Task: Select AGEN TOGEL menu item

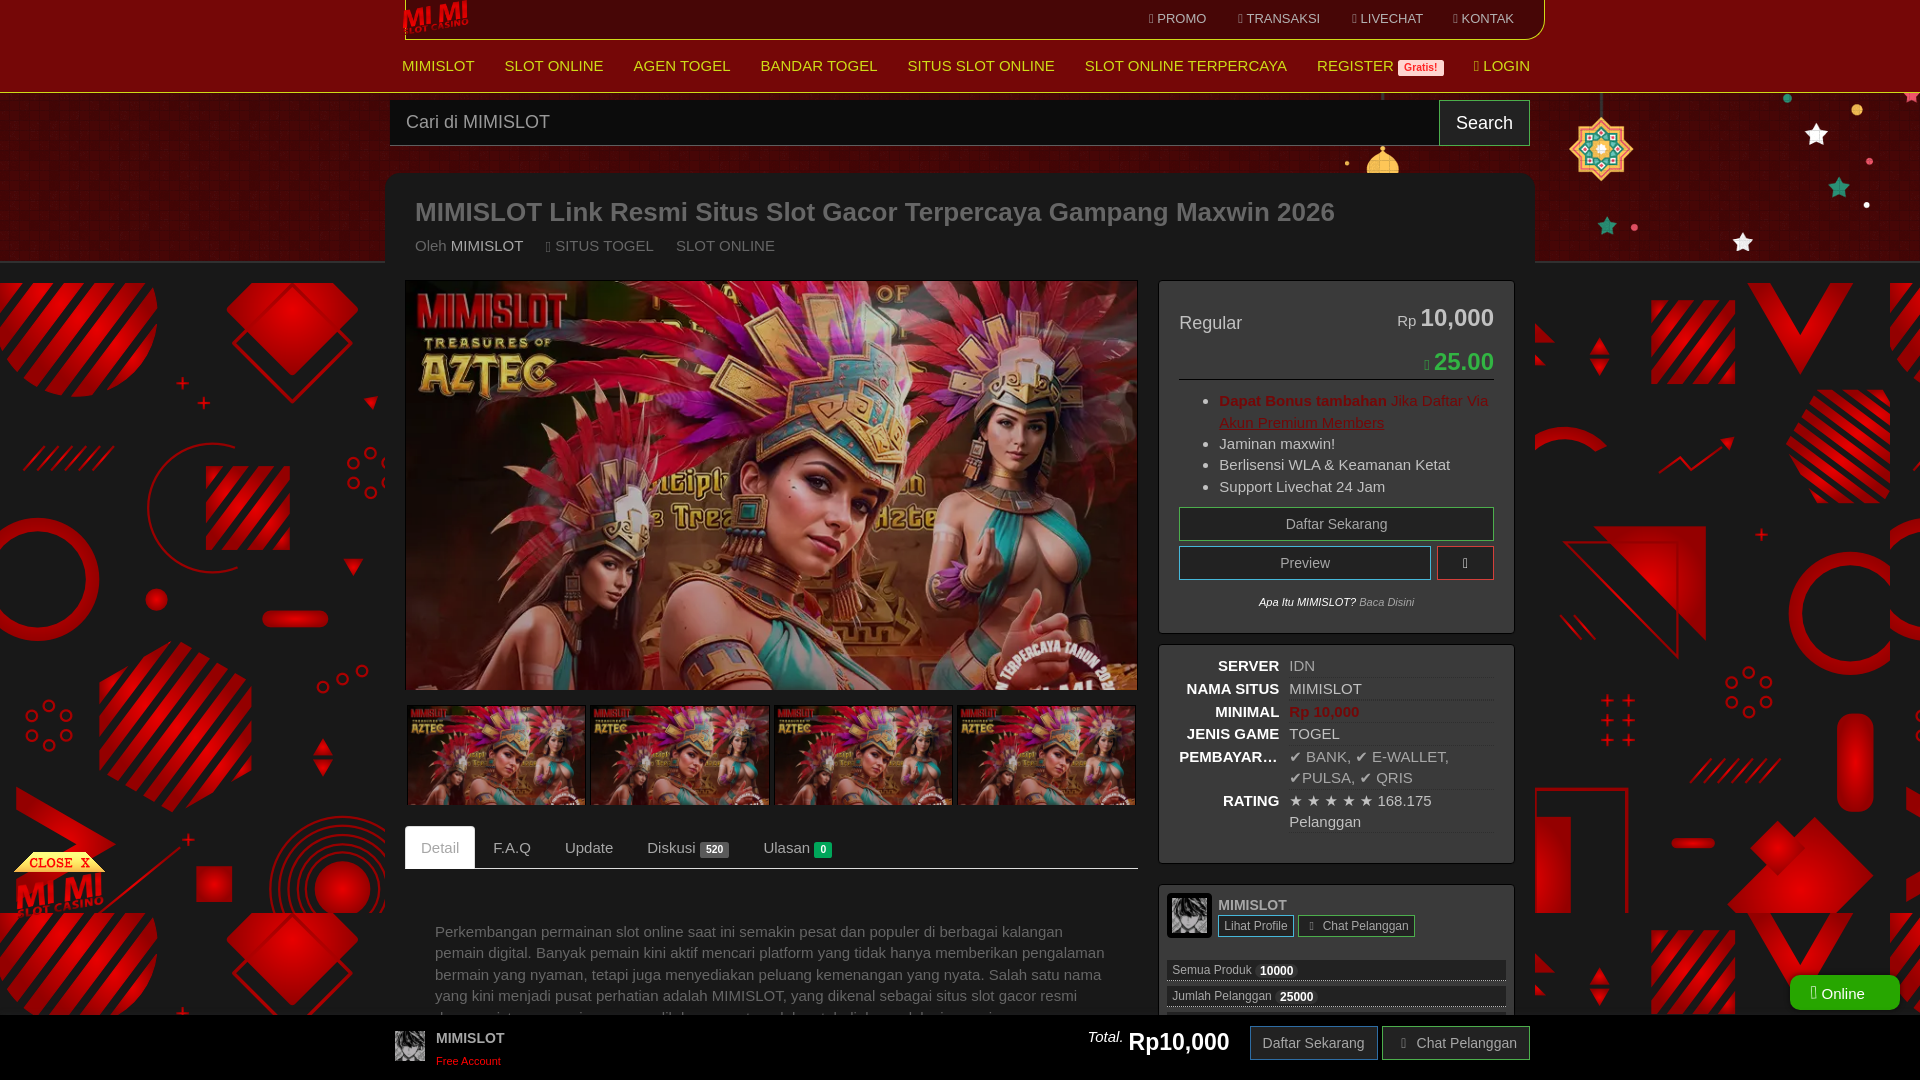Action: pos(682,66)
